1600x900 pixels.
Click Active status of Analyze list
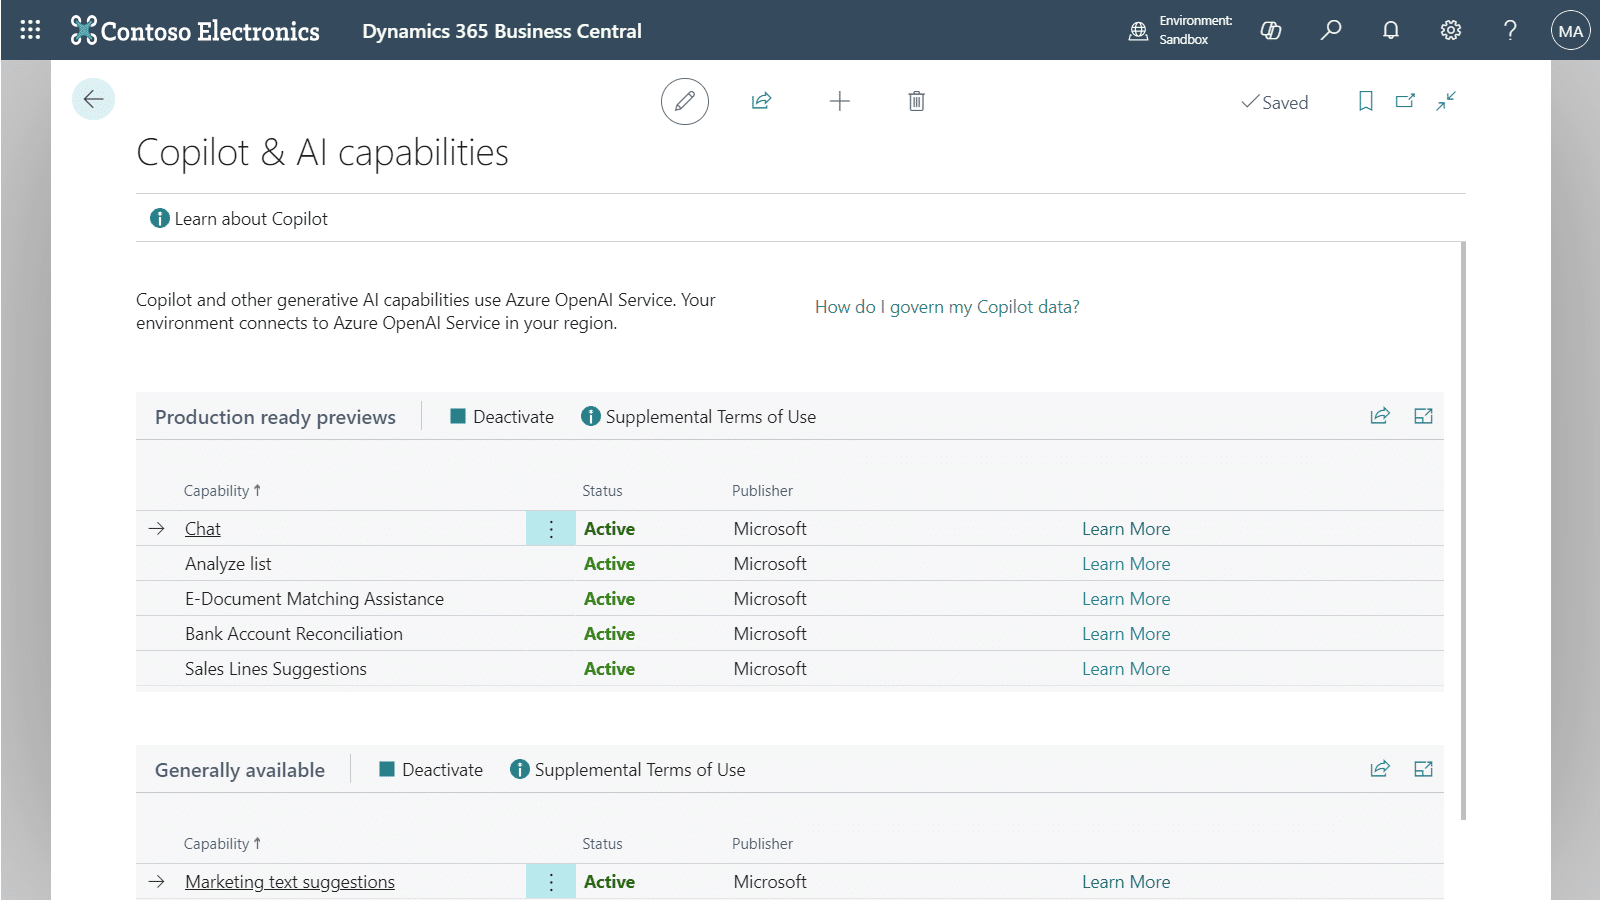[609, 564]
